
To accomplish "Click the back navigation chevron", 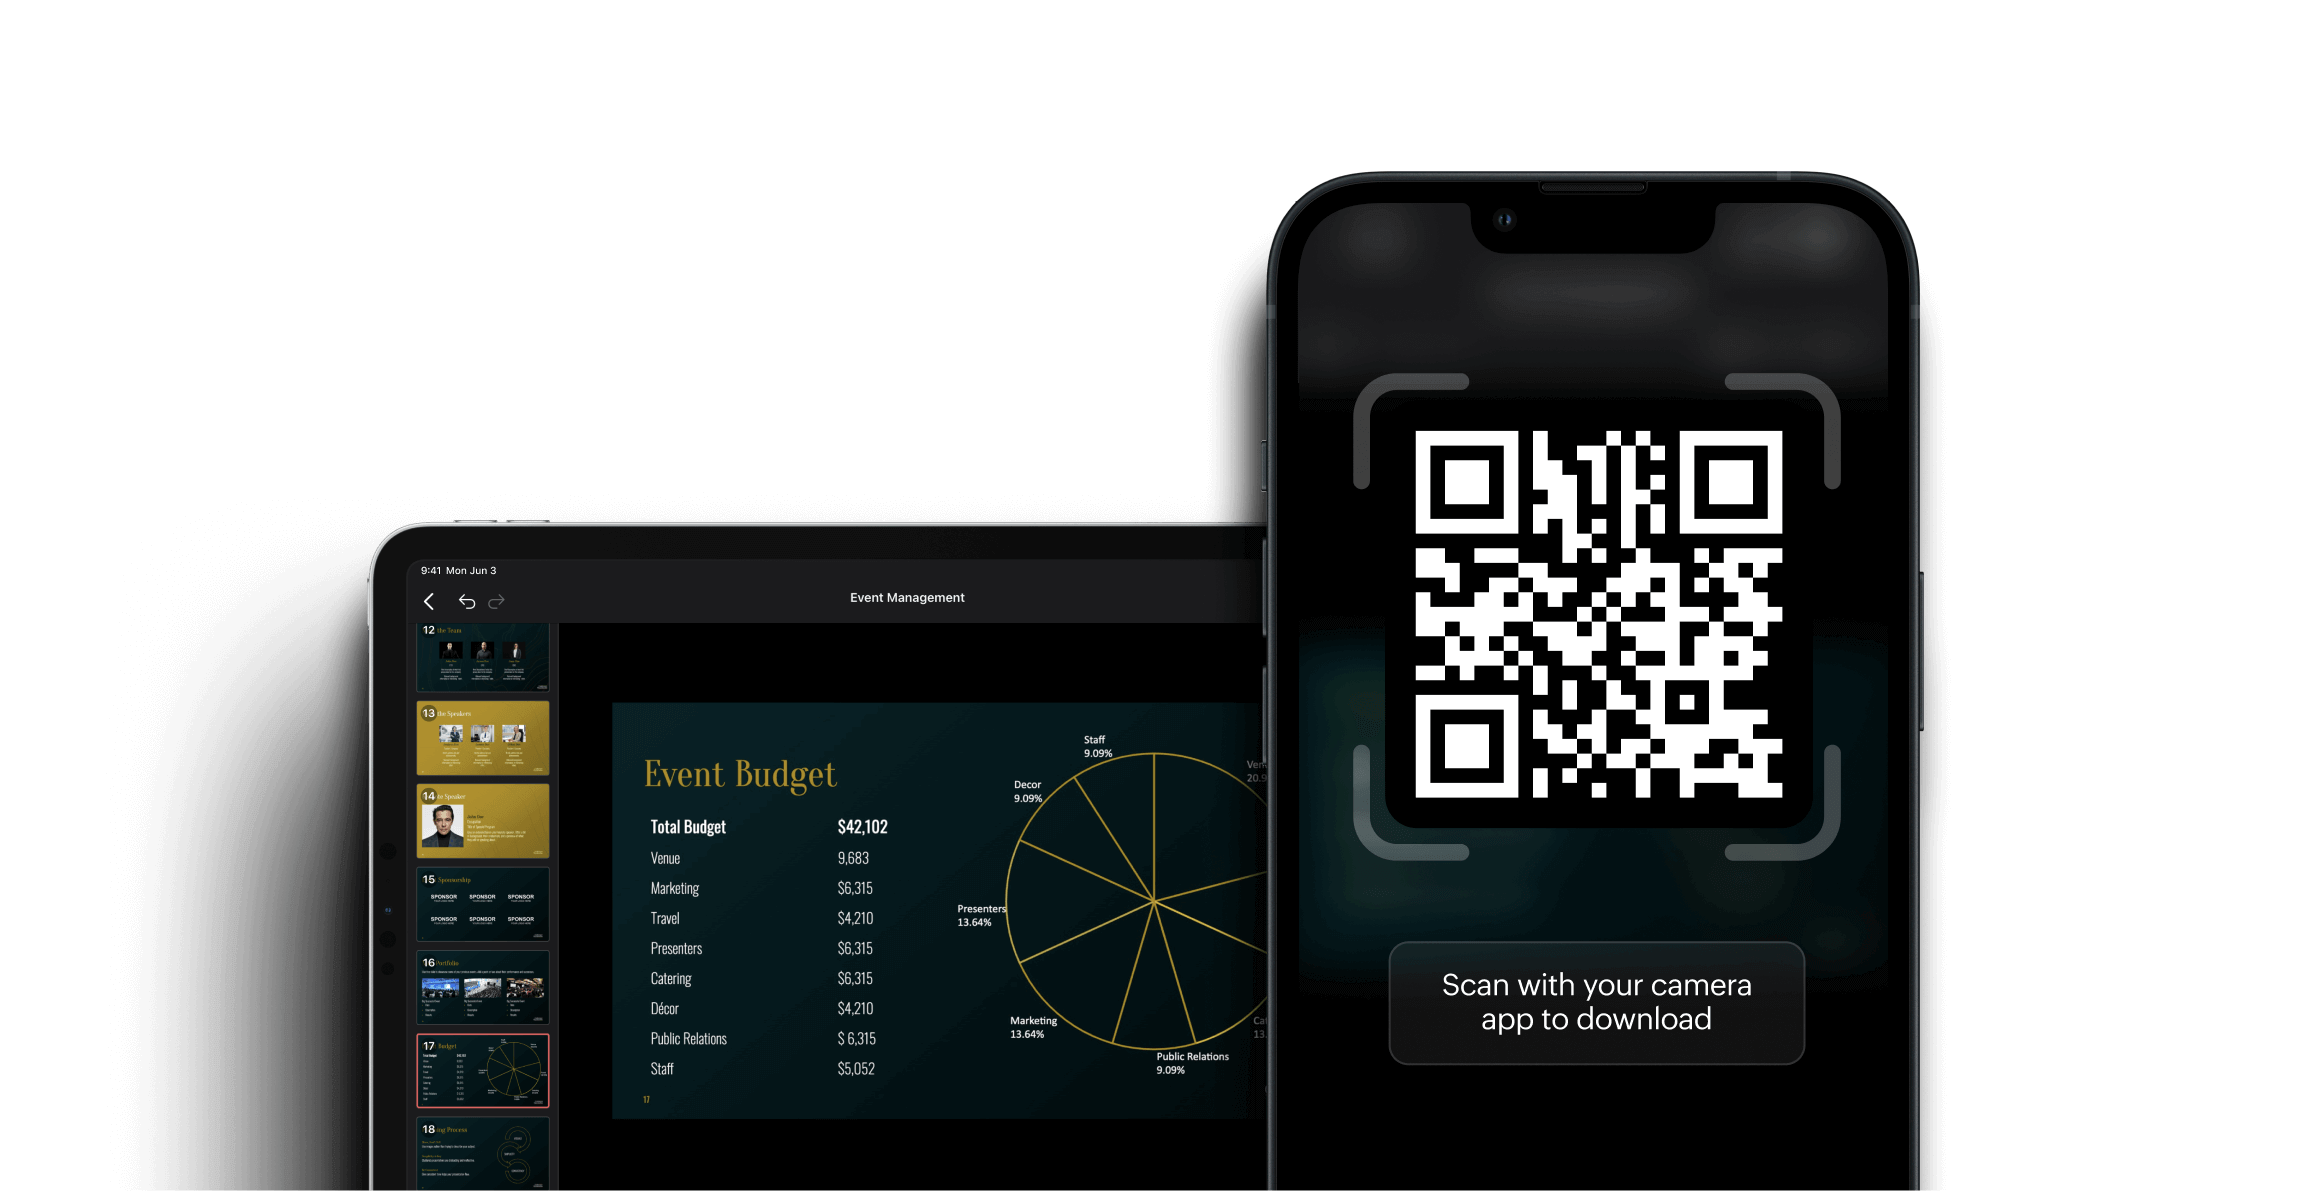I will coord(430,599).
